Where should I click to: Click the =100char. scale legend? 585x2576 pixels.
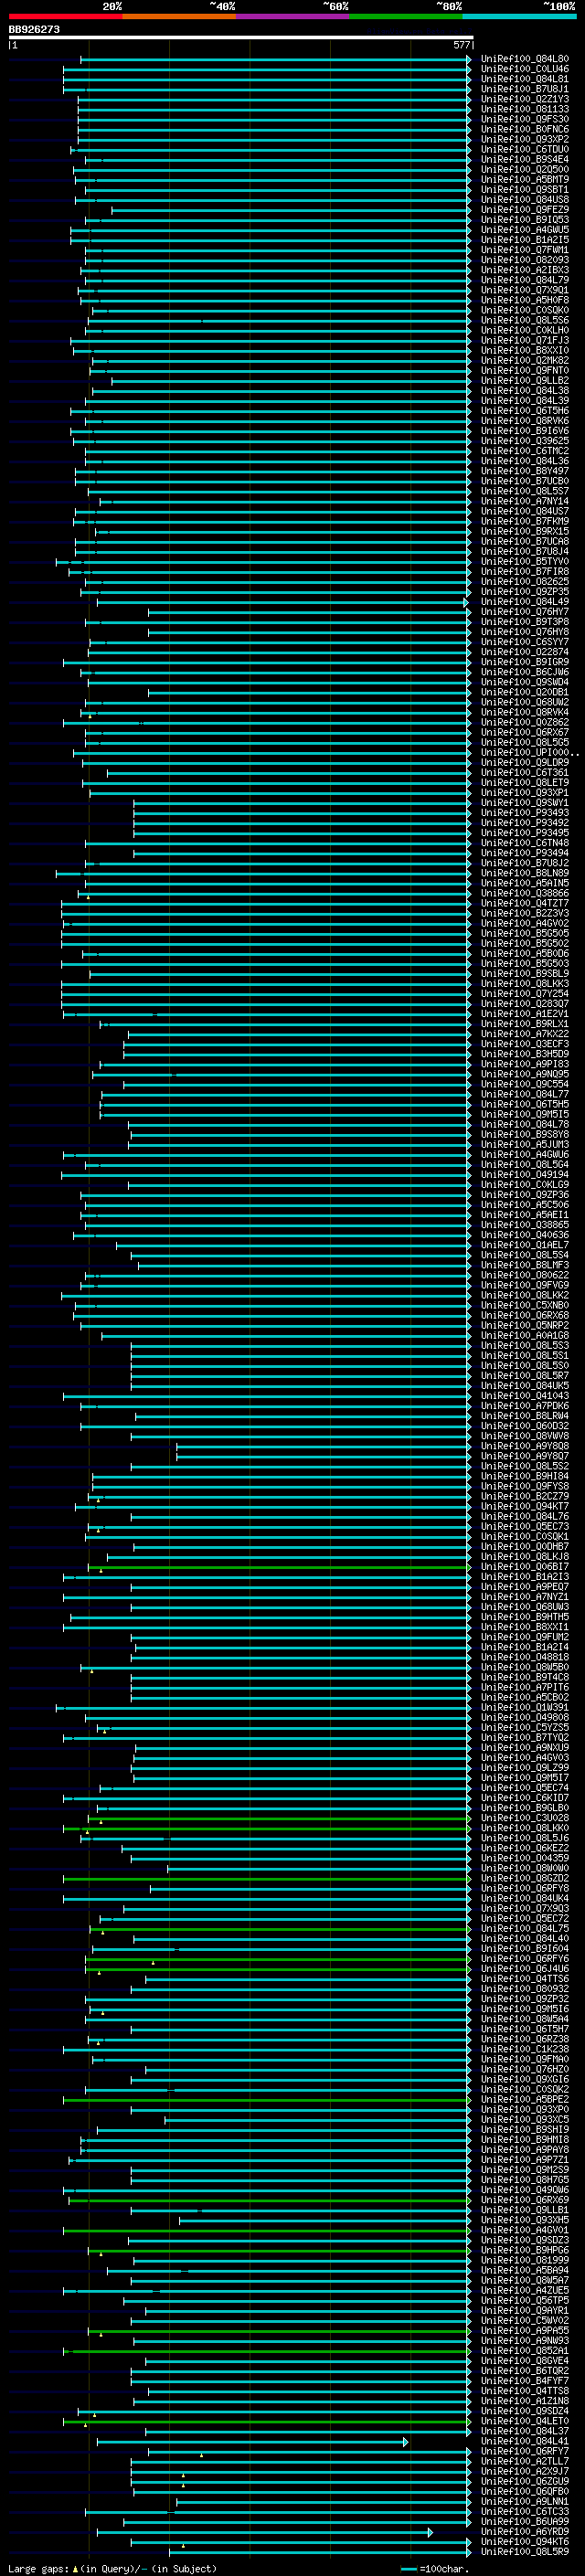(x=435, y=2569)
